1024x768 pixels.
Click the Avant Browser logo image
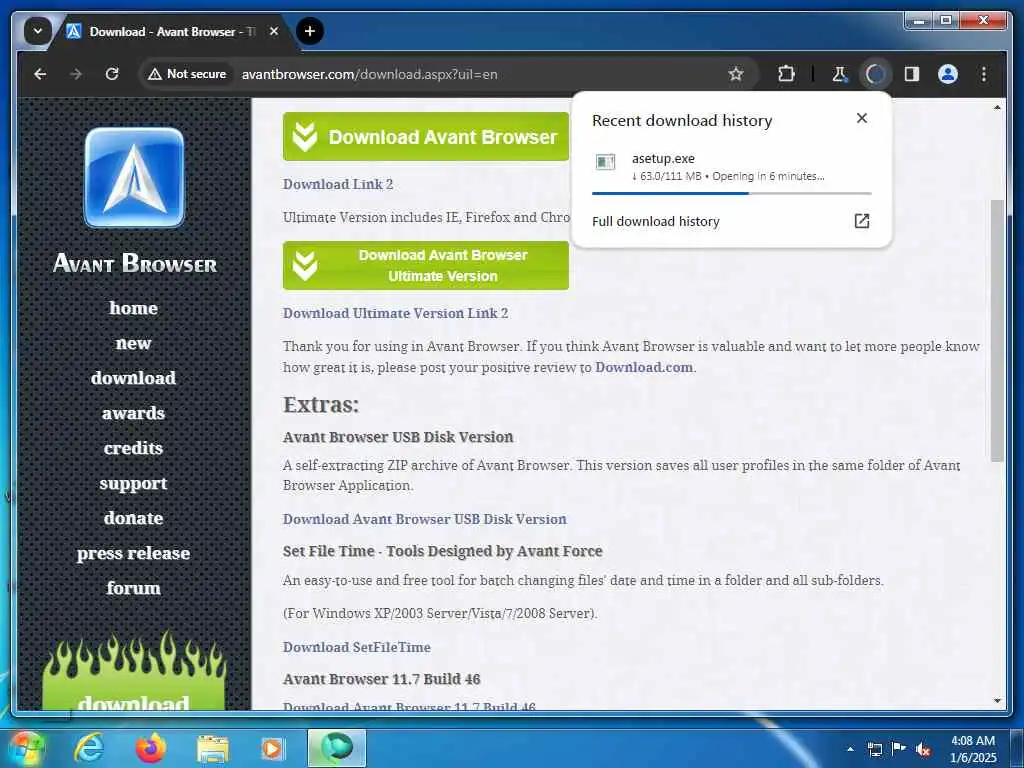point(134,178)
